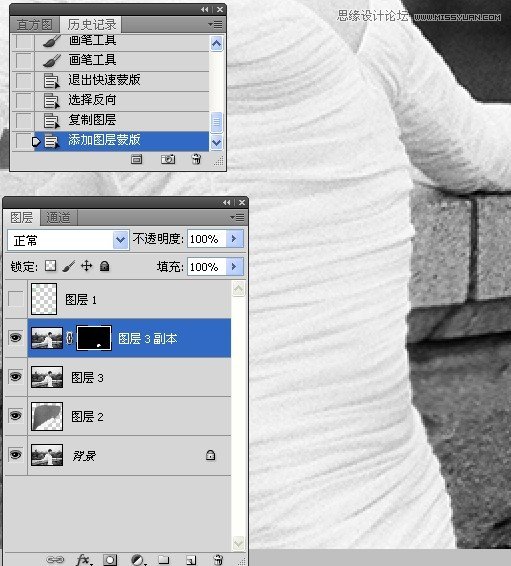Viewport: 511px width, 566px height.
Task: Open the history panel flyout menu
Action: pos(215,25)
